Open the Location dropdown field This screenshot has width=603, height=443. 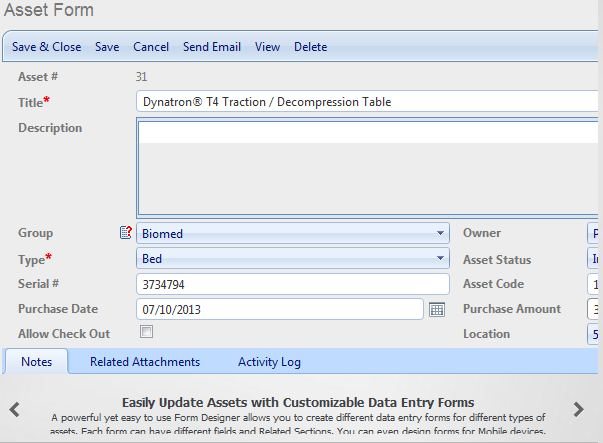593,334
